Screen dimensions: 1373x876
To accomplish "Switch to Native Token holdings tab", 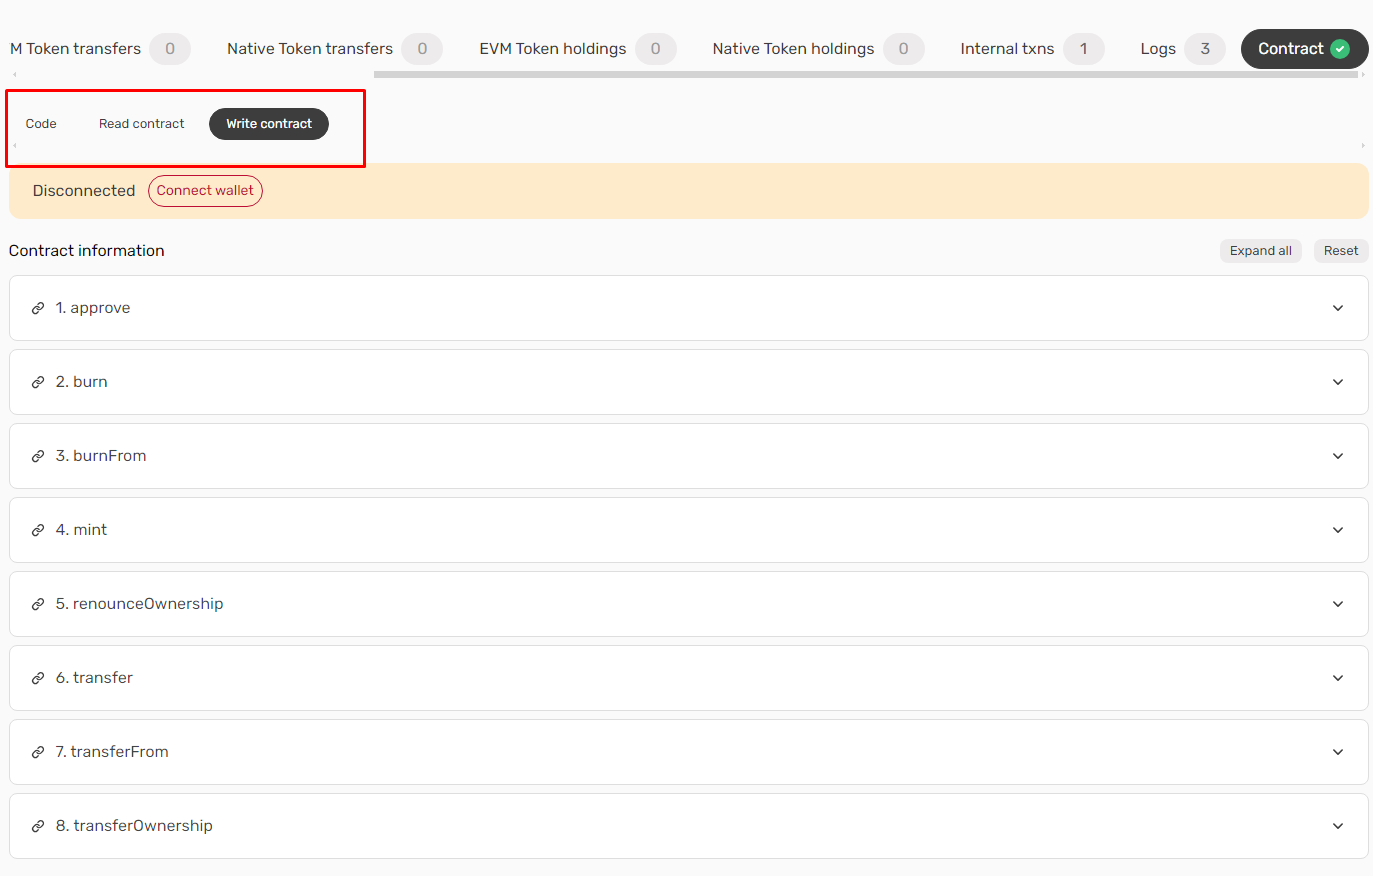I will click(818, 49).
